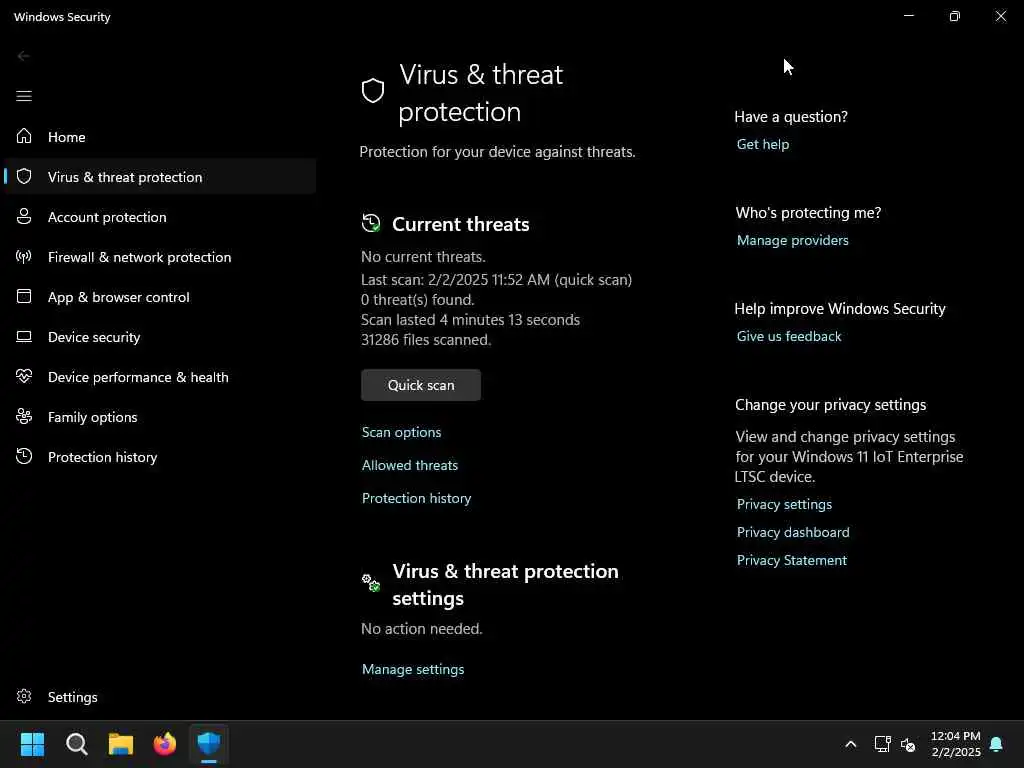Open File Explorer from the taskbar

point(121,744)
